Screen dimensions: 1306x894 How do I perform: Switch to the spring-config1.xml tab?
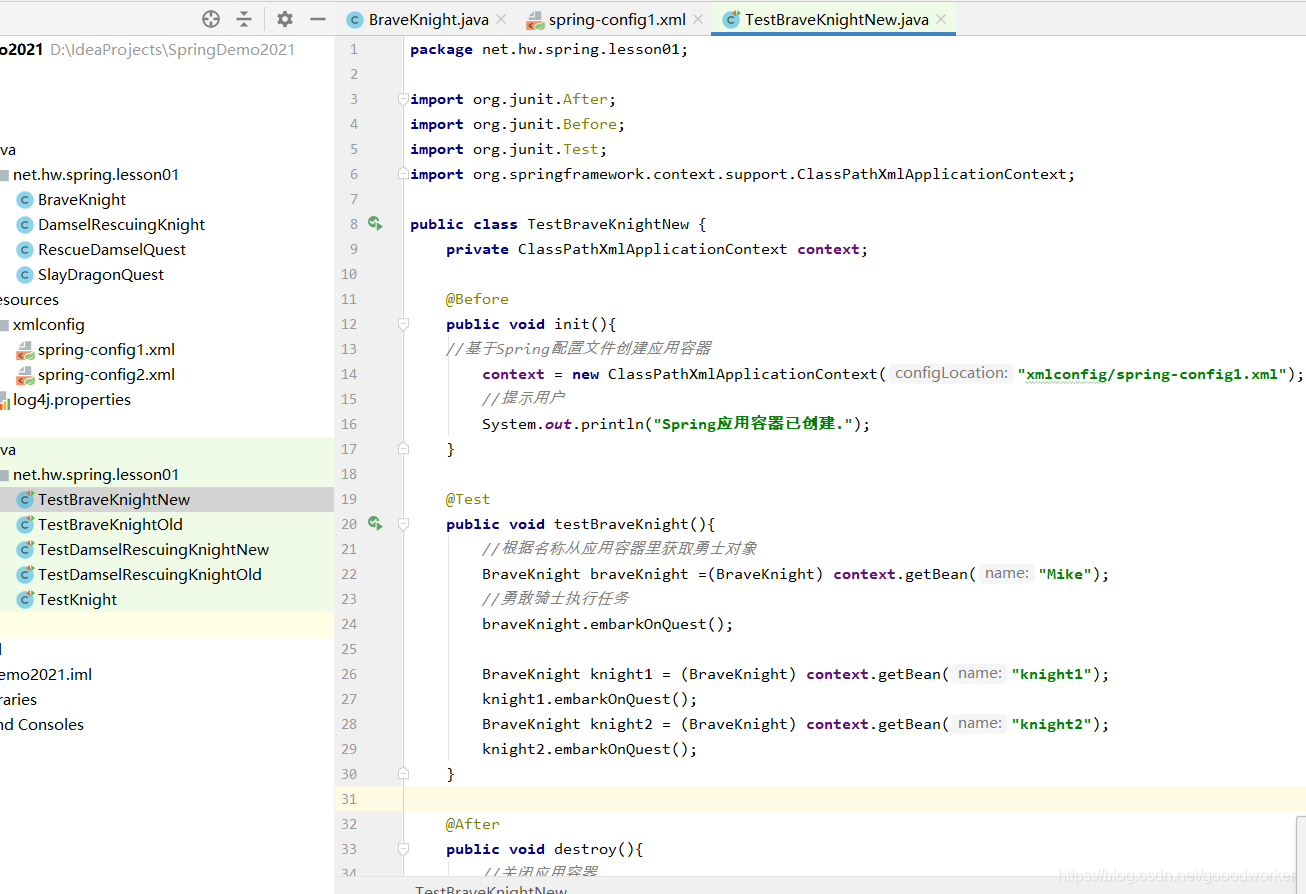[x=616, y=20]
